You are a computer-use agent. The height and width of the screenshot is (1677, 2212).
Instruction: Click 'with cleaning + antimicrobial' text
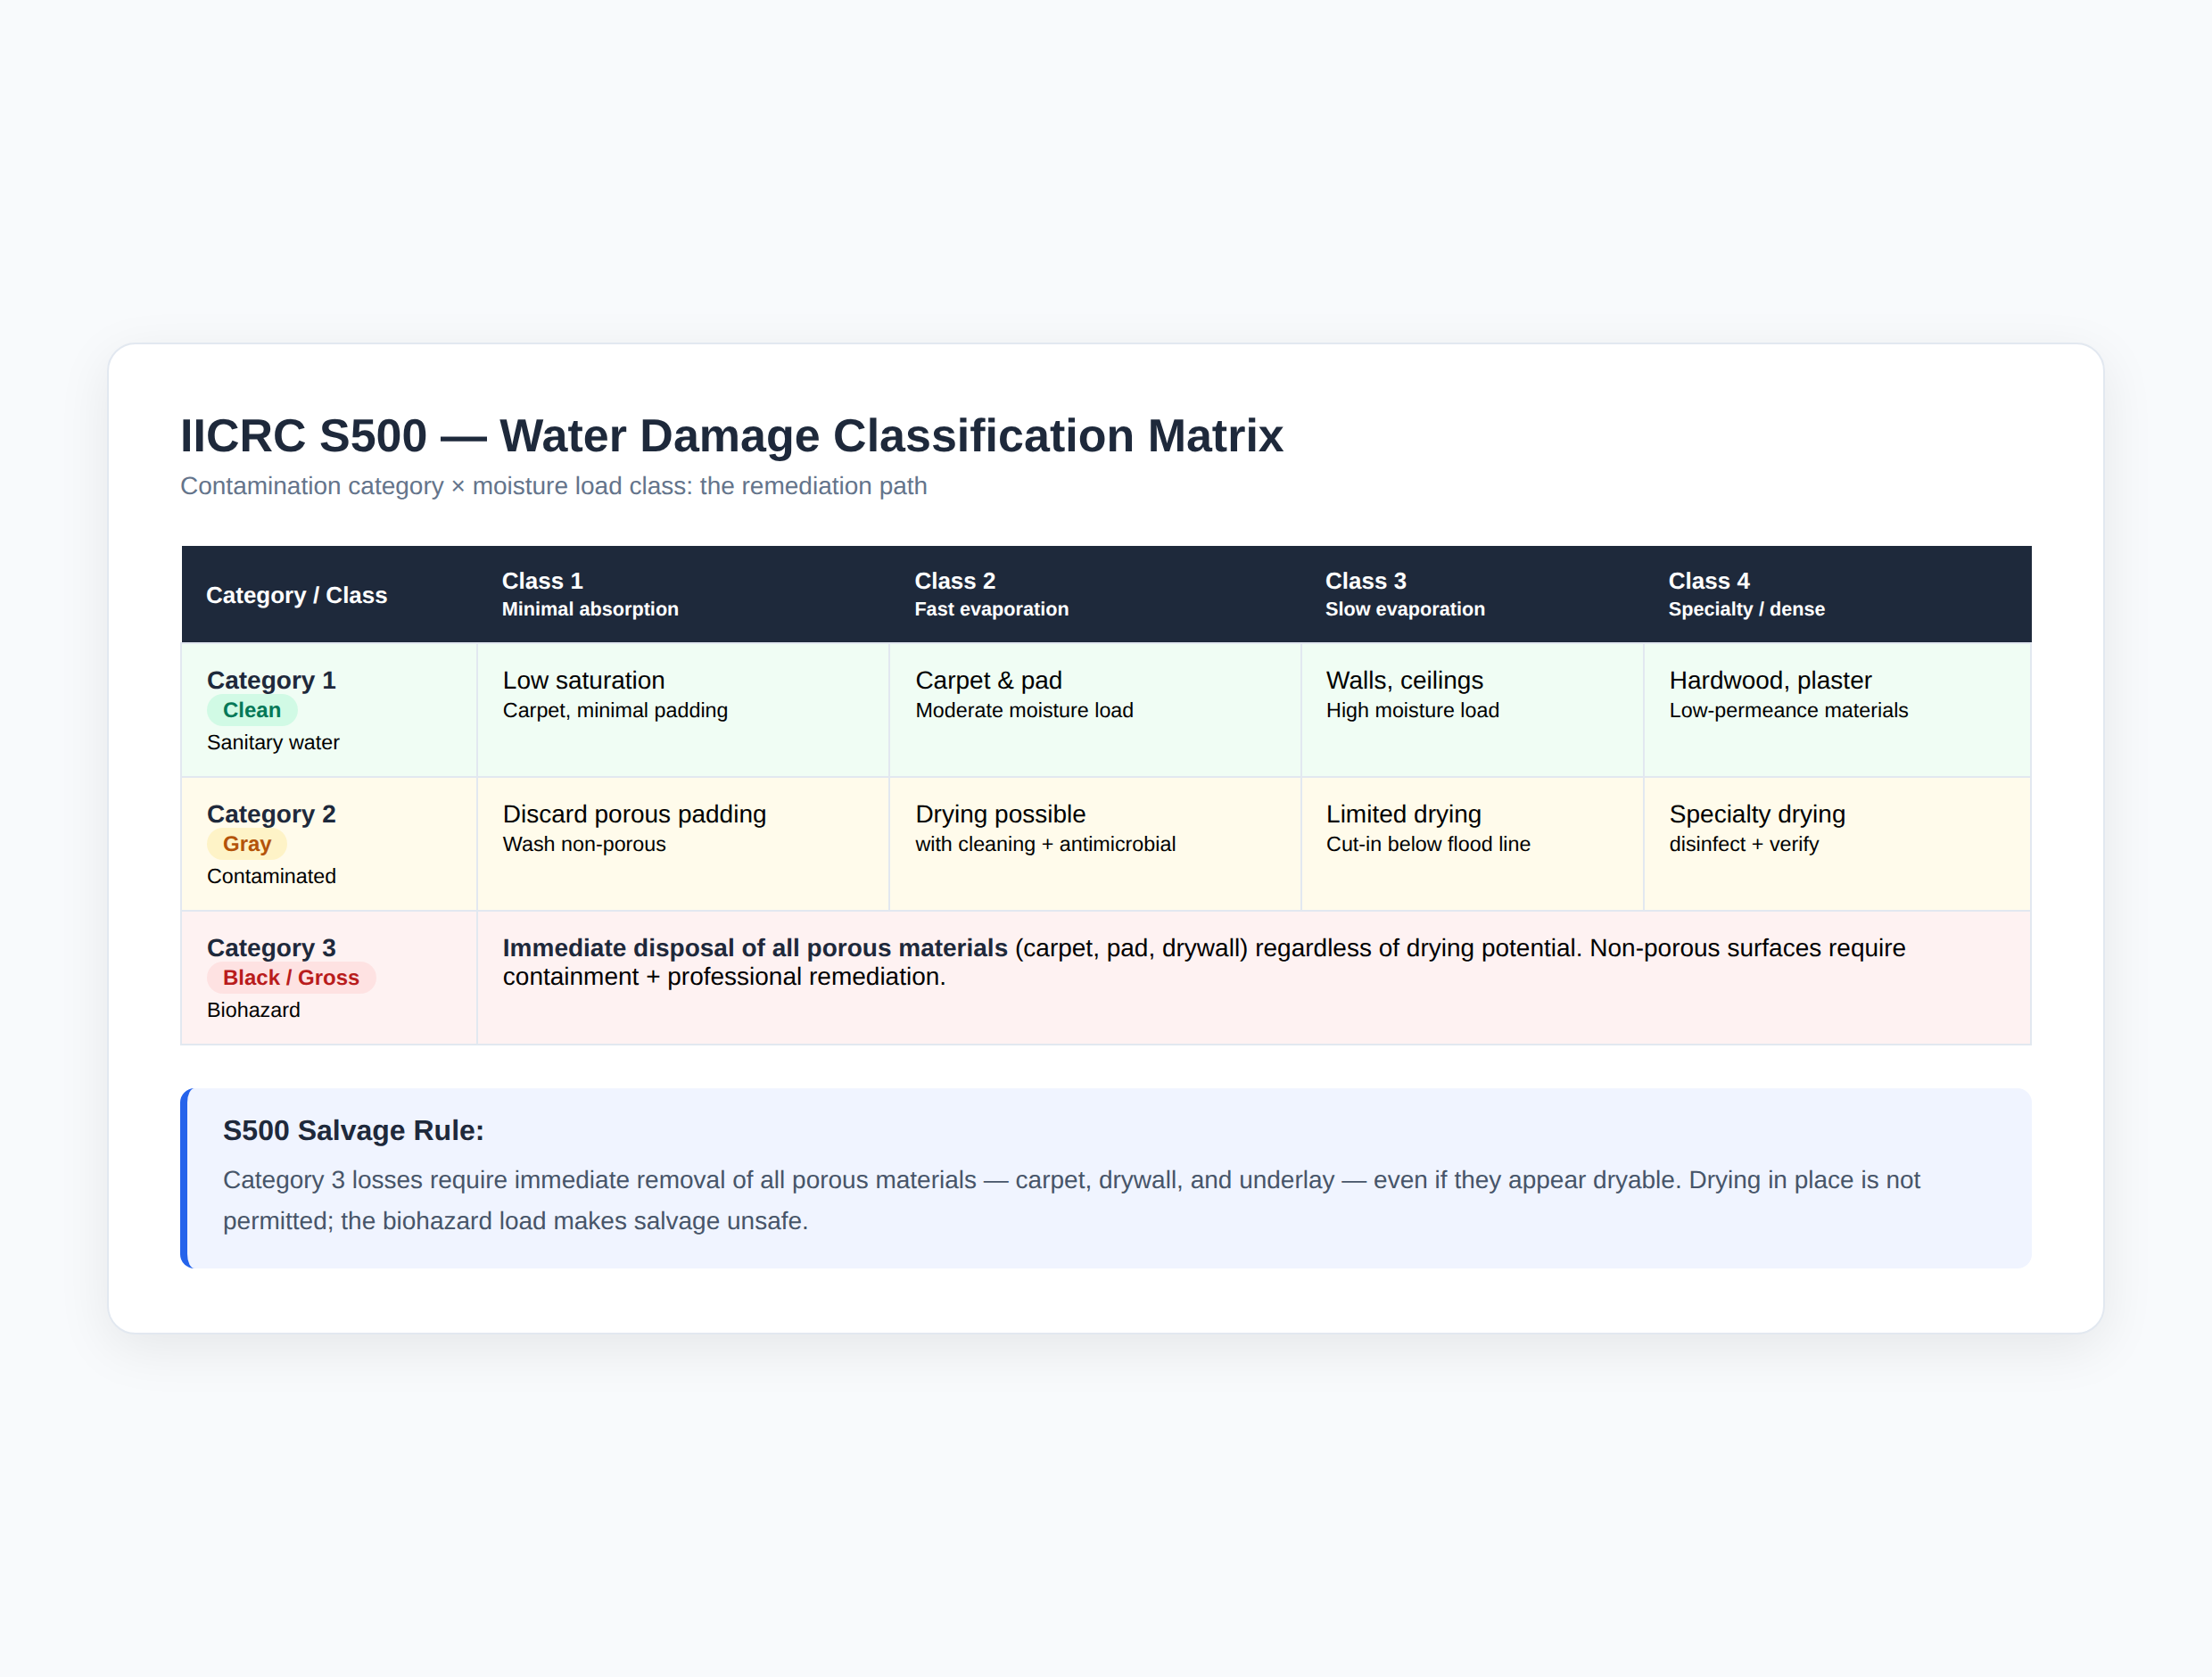tap(1045, 844)
